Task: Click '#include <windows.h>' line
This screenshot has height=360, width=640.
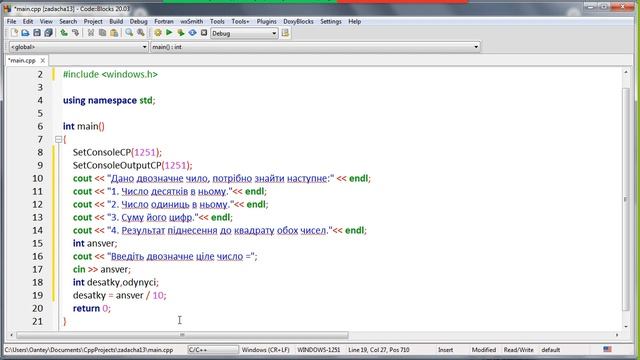Action: click(x=110, y=74)
